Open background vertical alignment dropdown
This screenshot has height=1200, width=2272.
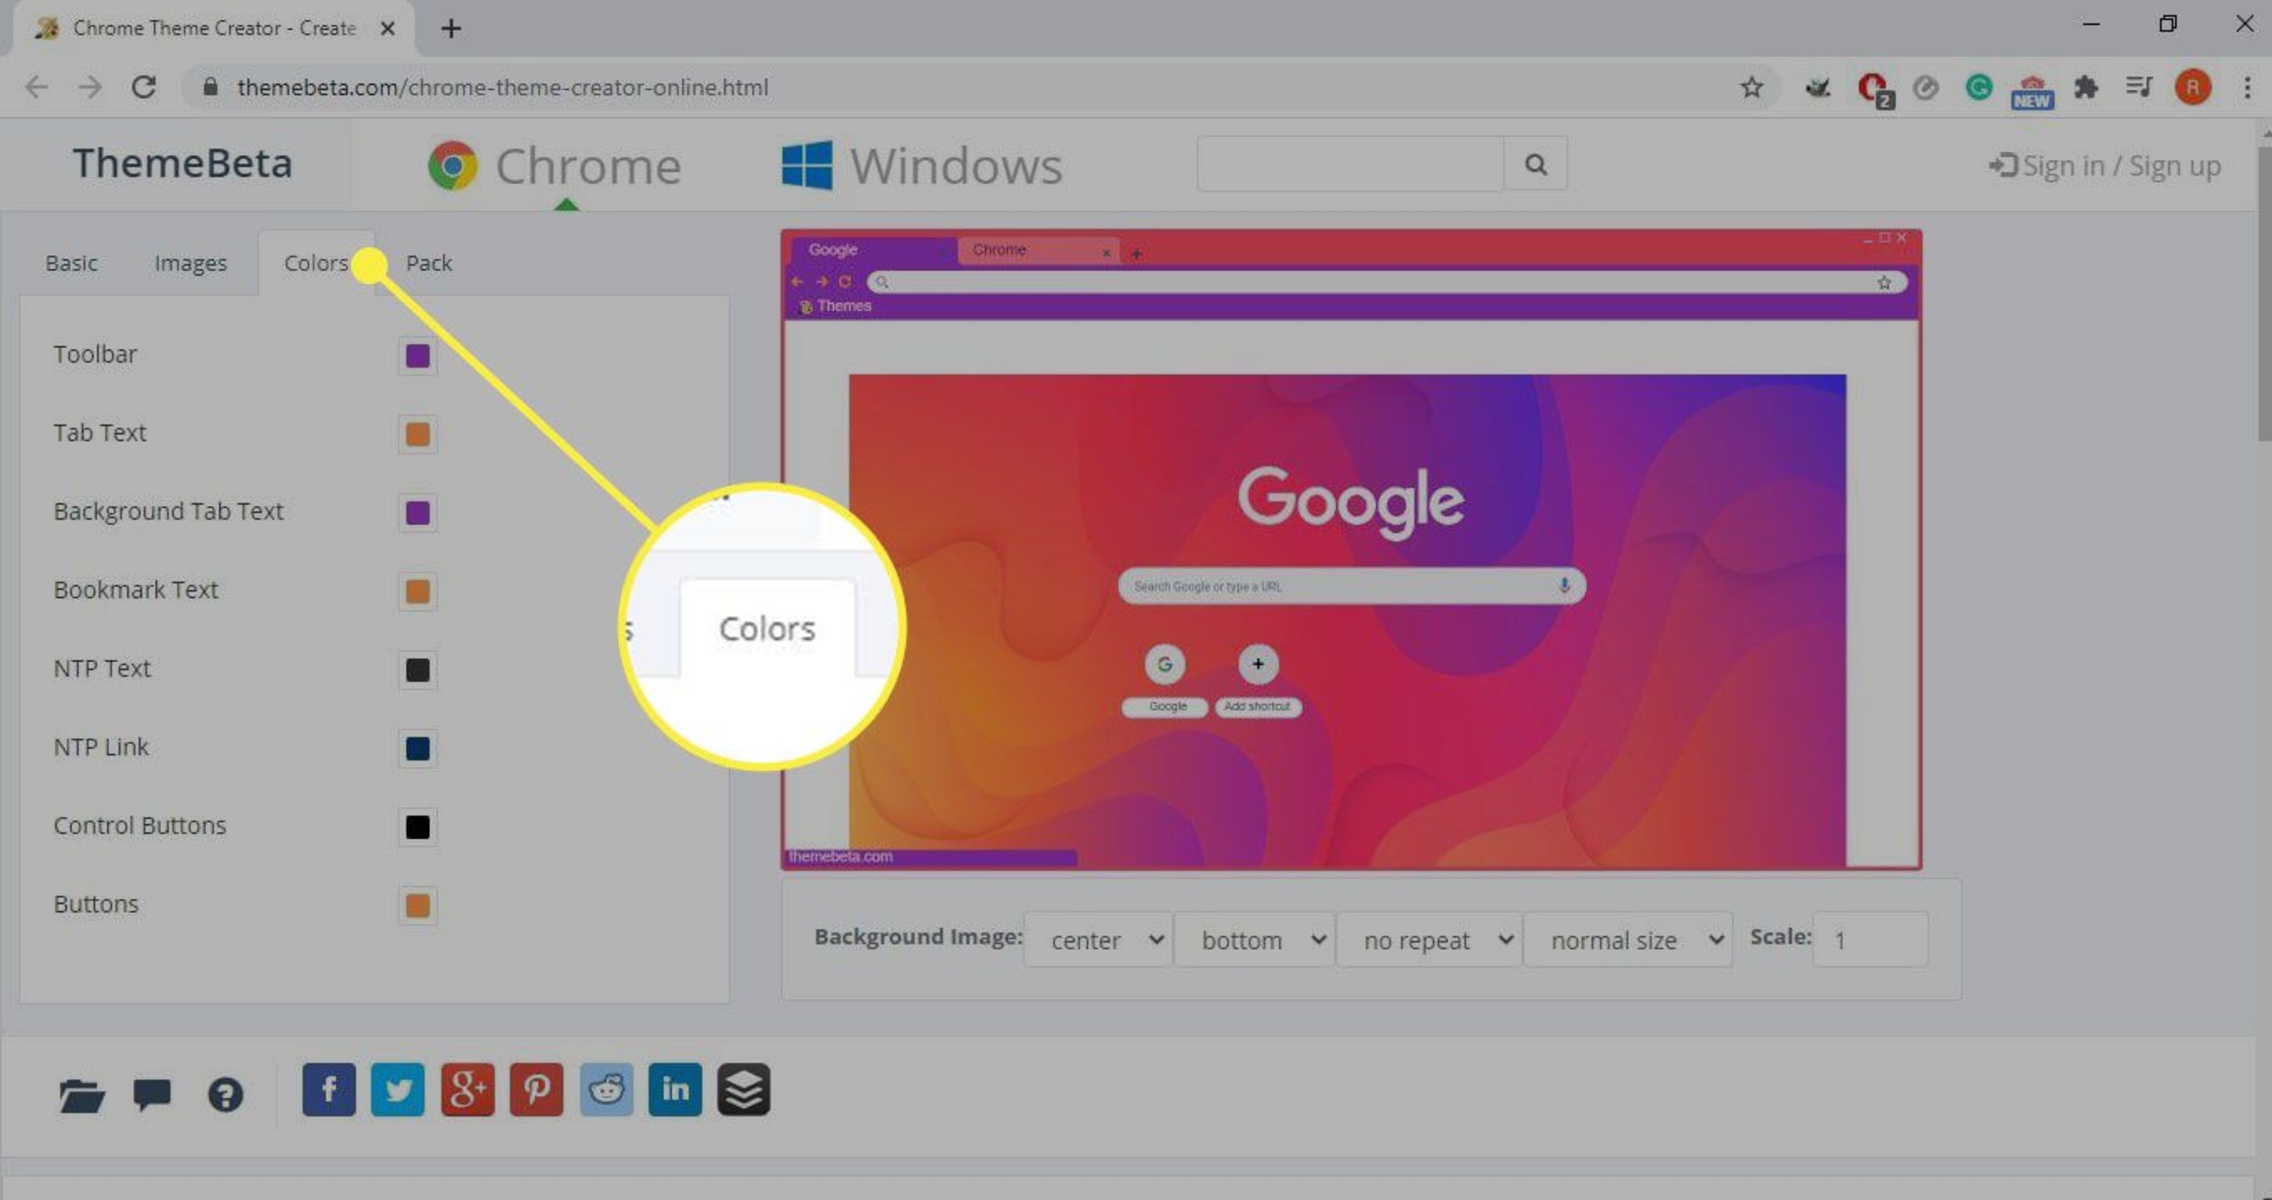click(1262, 937)
